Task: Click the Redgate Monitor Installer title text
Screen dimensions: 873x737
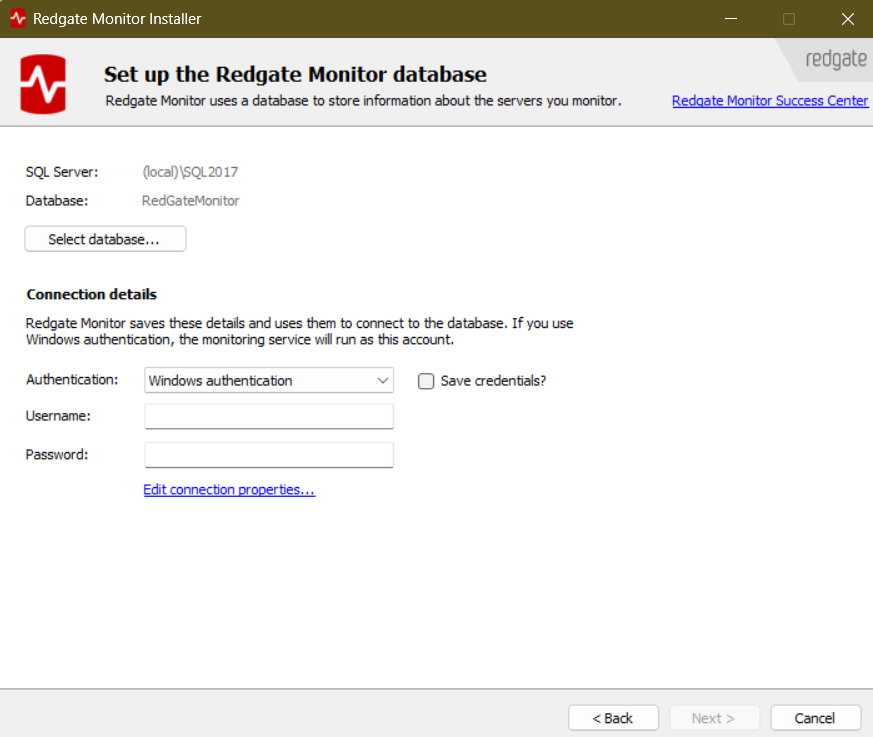Action: coord(117,19)
